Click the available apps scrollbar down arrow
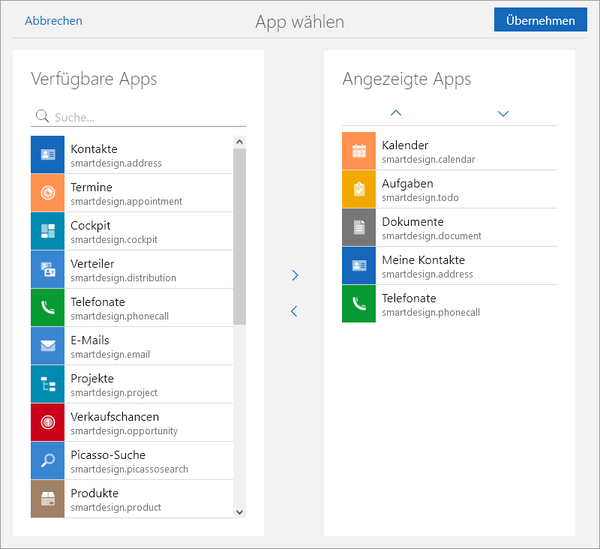The width and height of the screenshot is (600, 549). pos(239,511)
